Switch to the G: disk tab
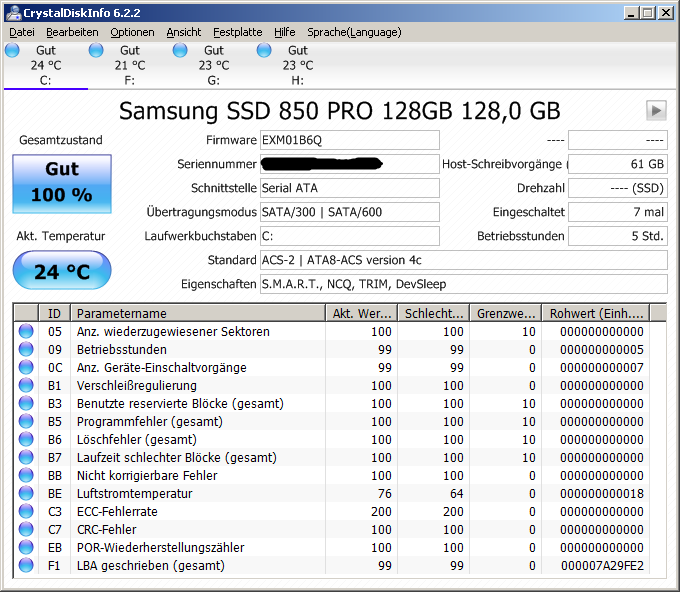The height and width of the screenshot is (592, 680). pos(214,65)
